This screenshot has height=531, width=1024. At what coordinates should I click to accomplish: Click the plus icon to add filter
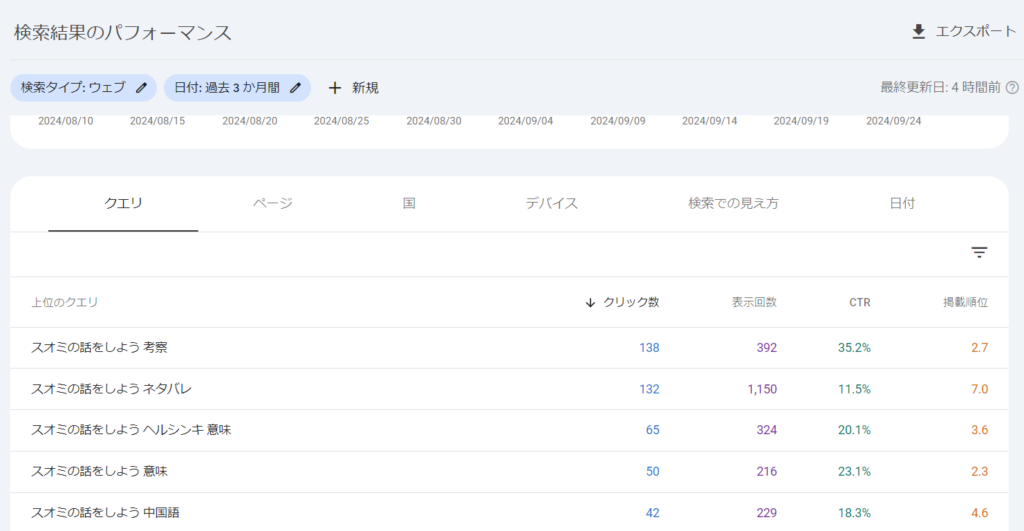tap(334, 88)
